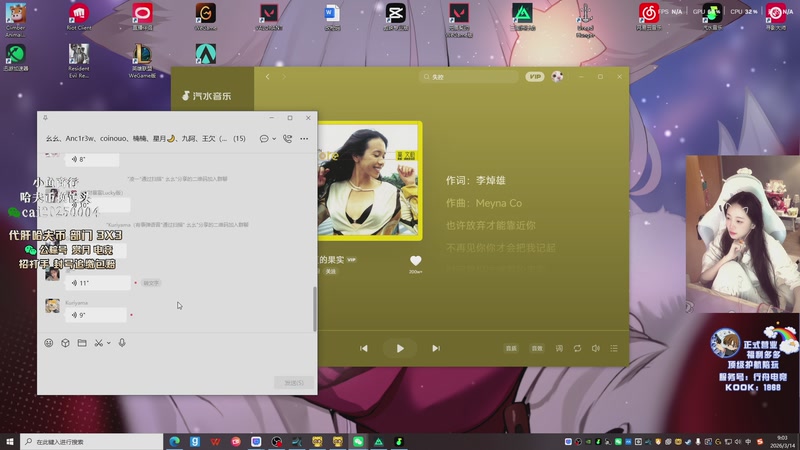Open the send file folder icon

[x=82, y=343]
